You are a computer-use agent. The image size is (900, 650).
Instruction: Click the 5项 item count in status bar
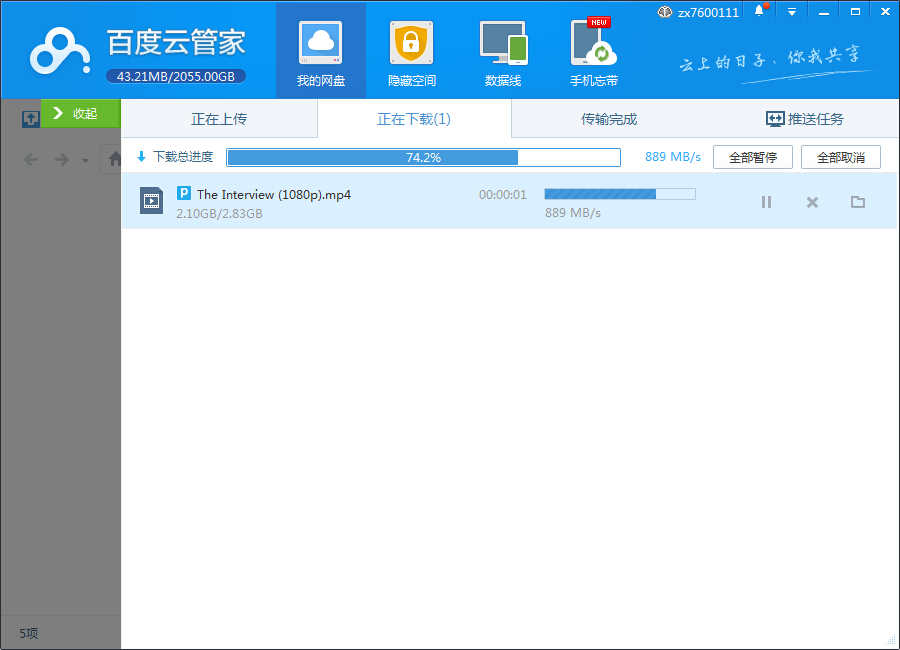point(29,633)
